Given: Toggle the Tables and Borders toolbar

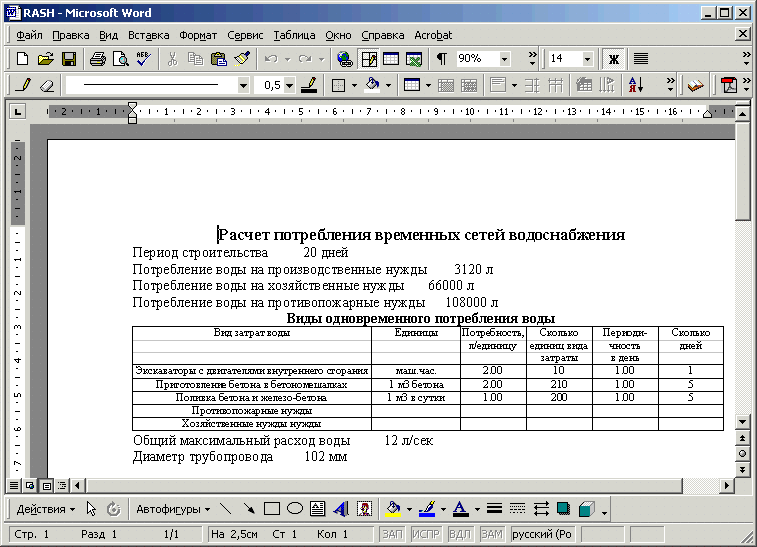Looking at the screenshot, I should click(x=368, y=59).
